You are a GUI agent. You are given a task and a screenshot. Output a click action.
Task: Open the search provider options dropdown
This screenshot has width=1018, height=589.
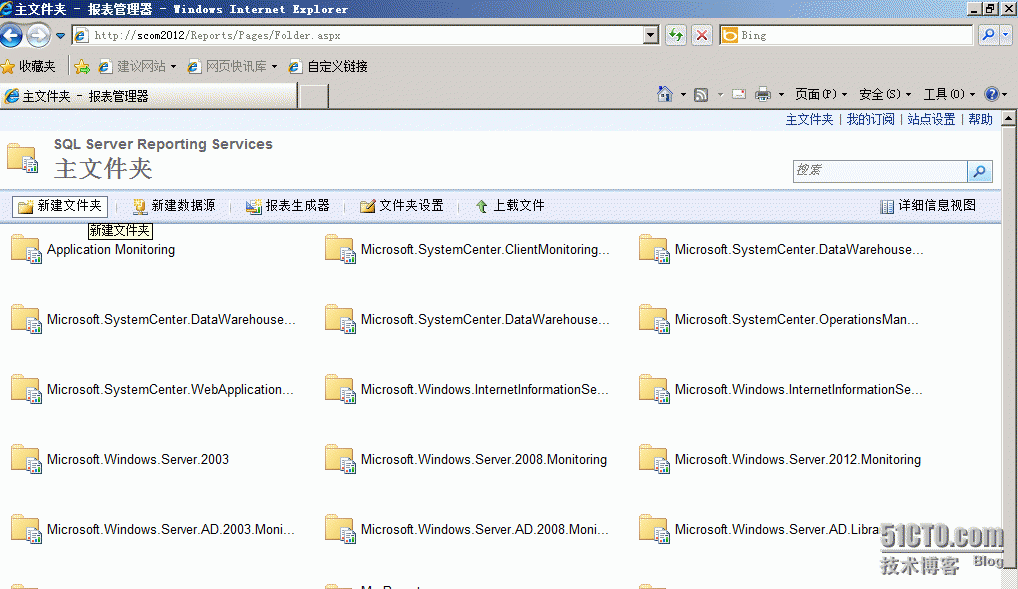[x=1005, y=35]
